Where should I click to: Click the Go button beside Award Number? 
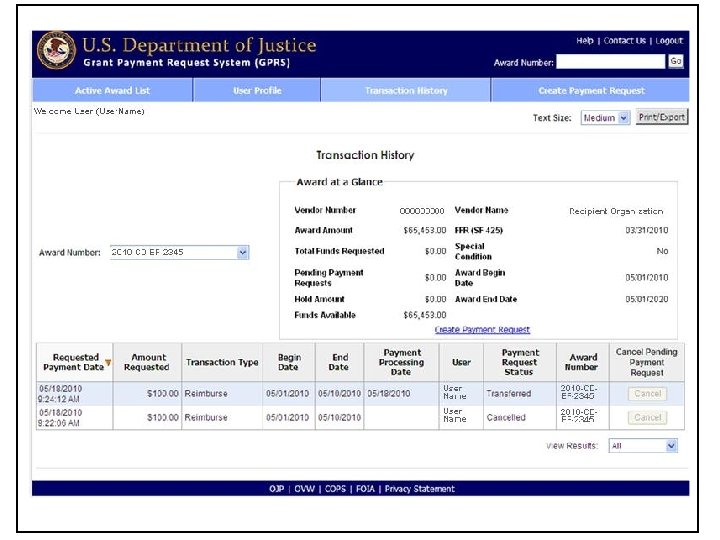pyautogui.click(x=675, y=61)
